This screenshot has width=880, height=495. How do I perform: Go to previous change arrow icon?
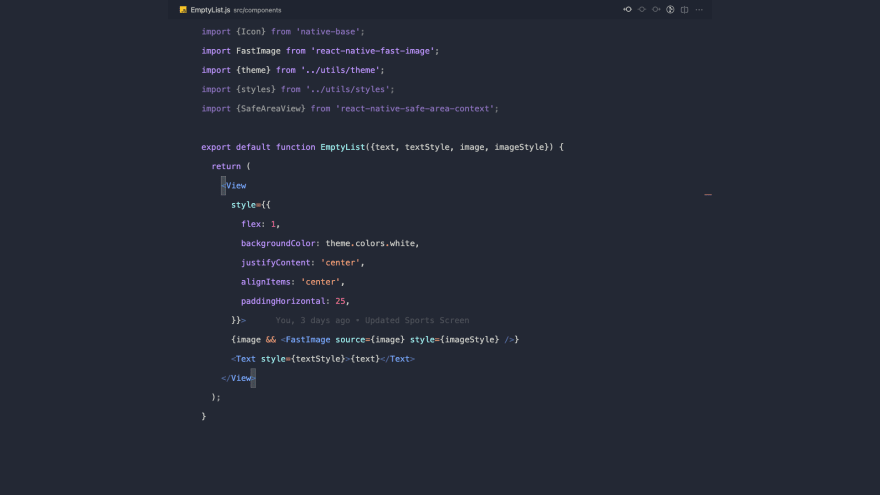tap(627, 9)
